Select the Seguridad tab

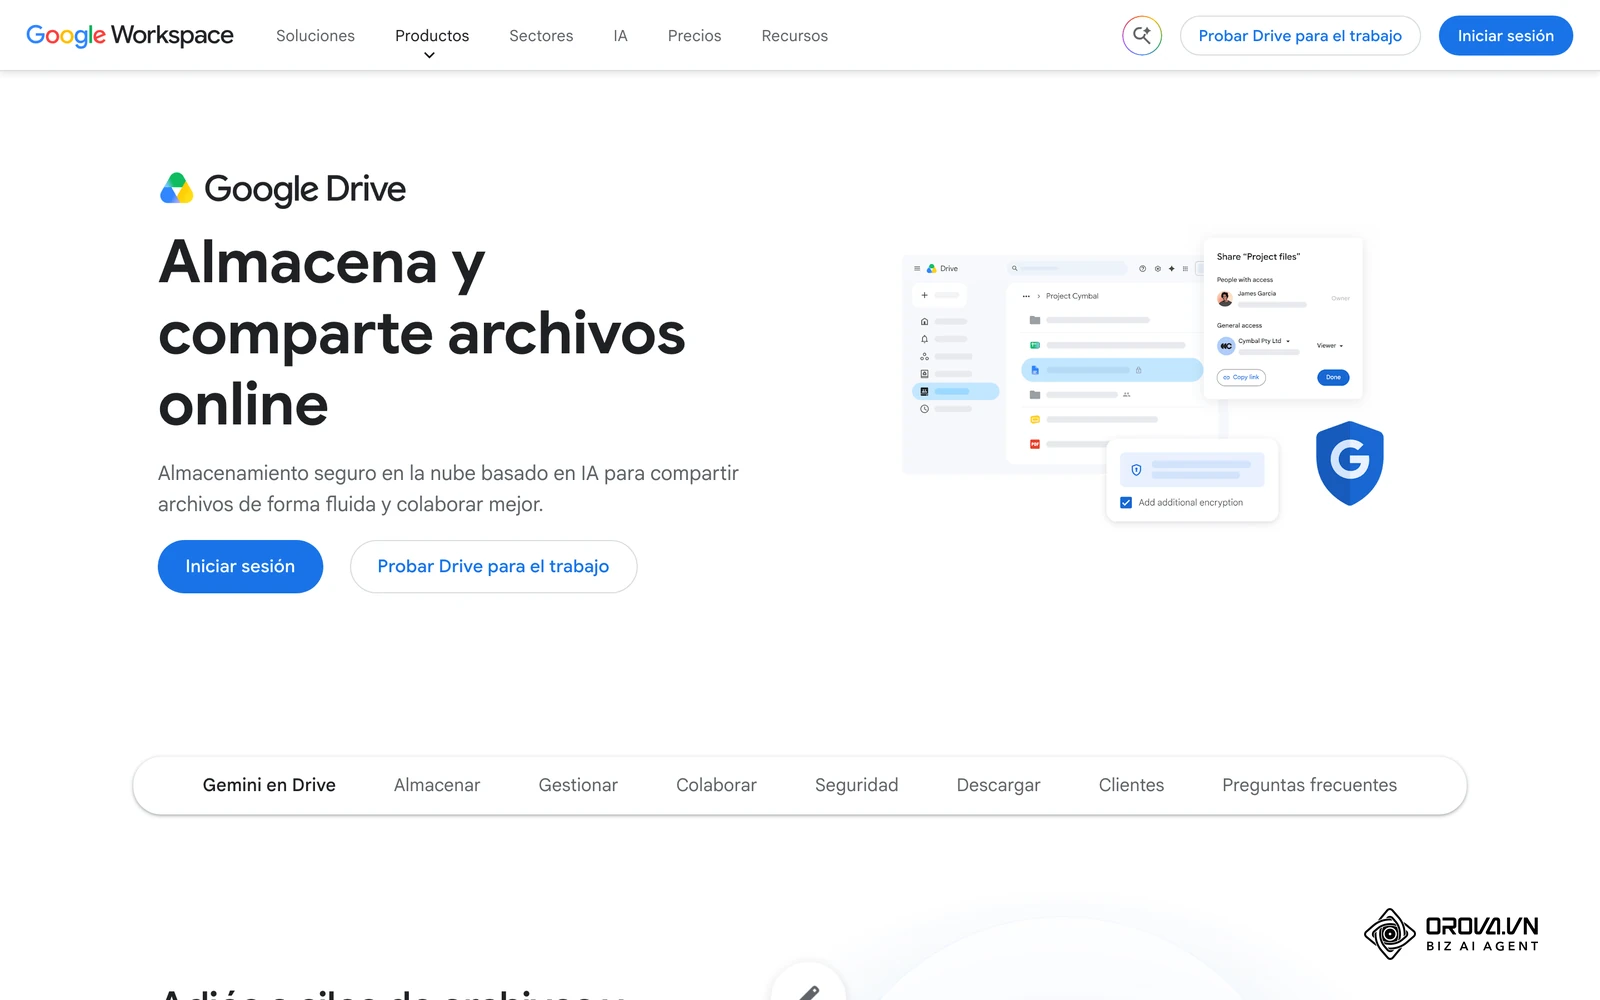click(856, 785)
